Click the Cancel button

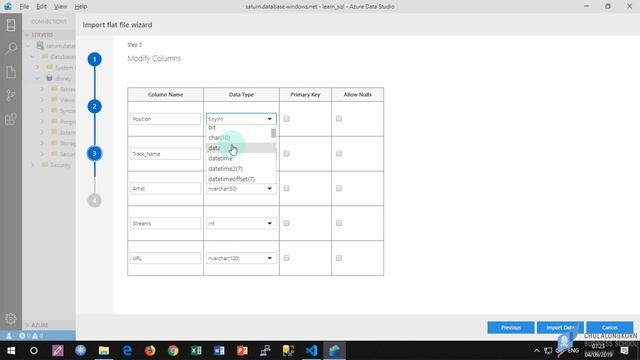point(609,327)
